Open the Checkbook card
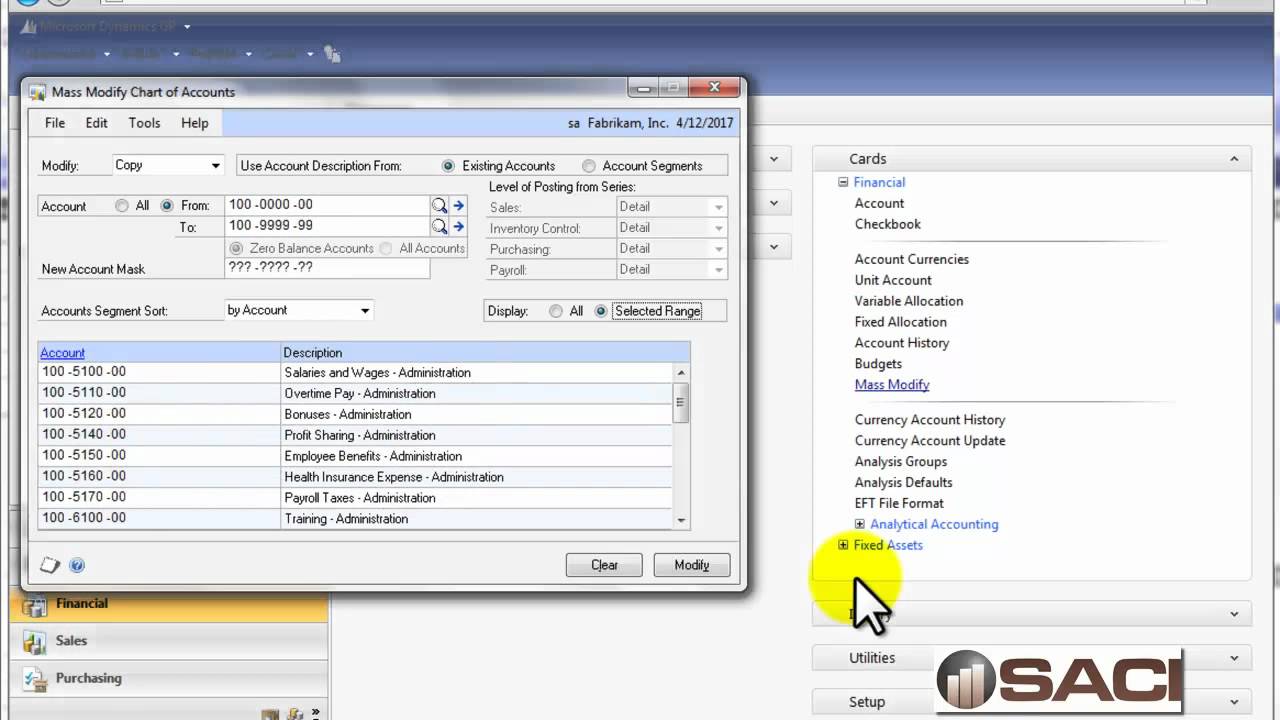The height and width of the screenshot is (720, 1280). (x=888, y=224)
